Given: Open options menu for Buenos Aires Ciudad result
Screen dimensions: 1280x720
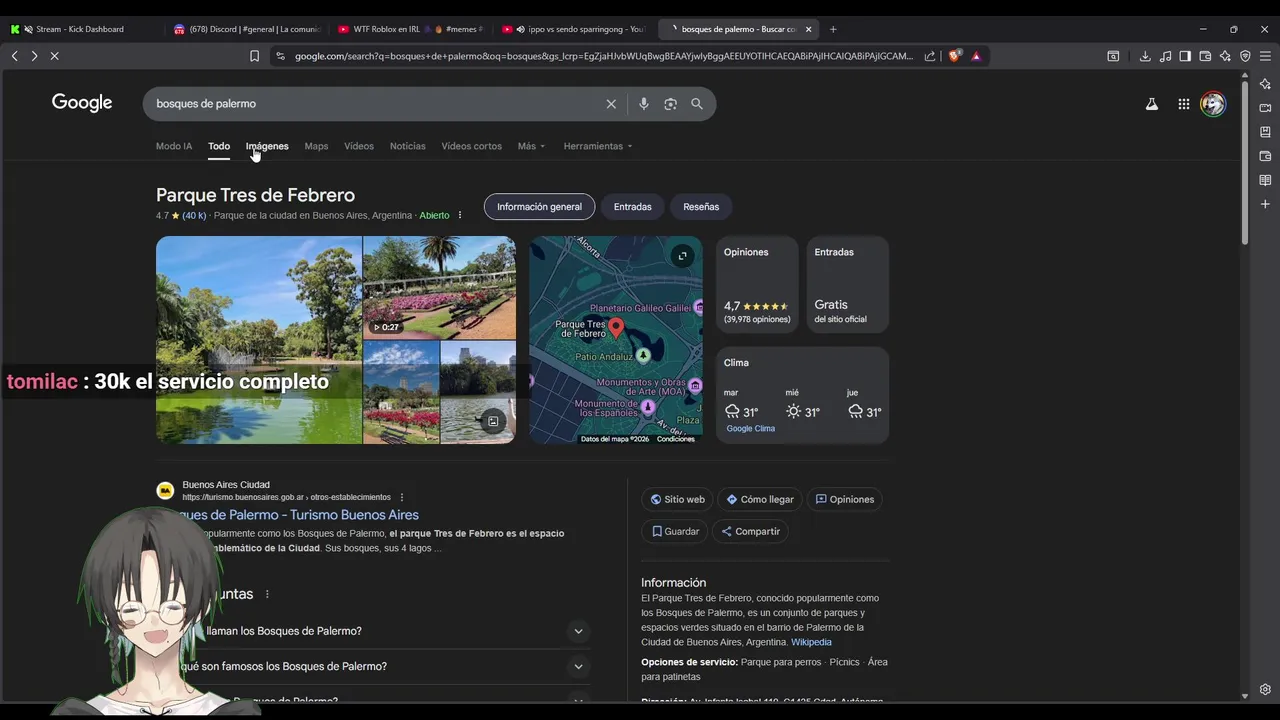Looking at the screenshot, I should [x=402, y=497].
